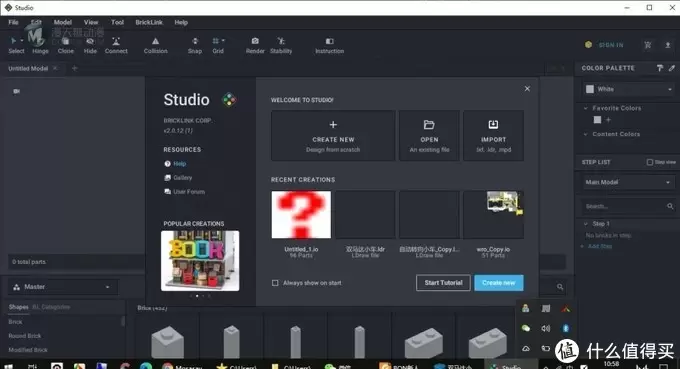Click the Start Tutorial button
This screenshot has width=680, height=369.
443,283
